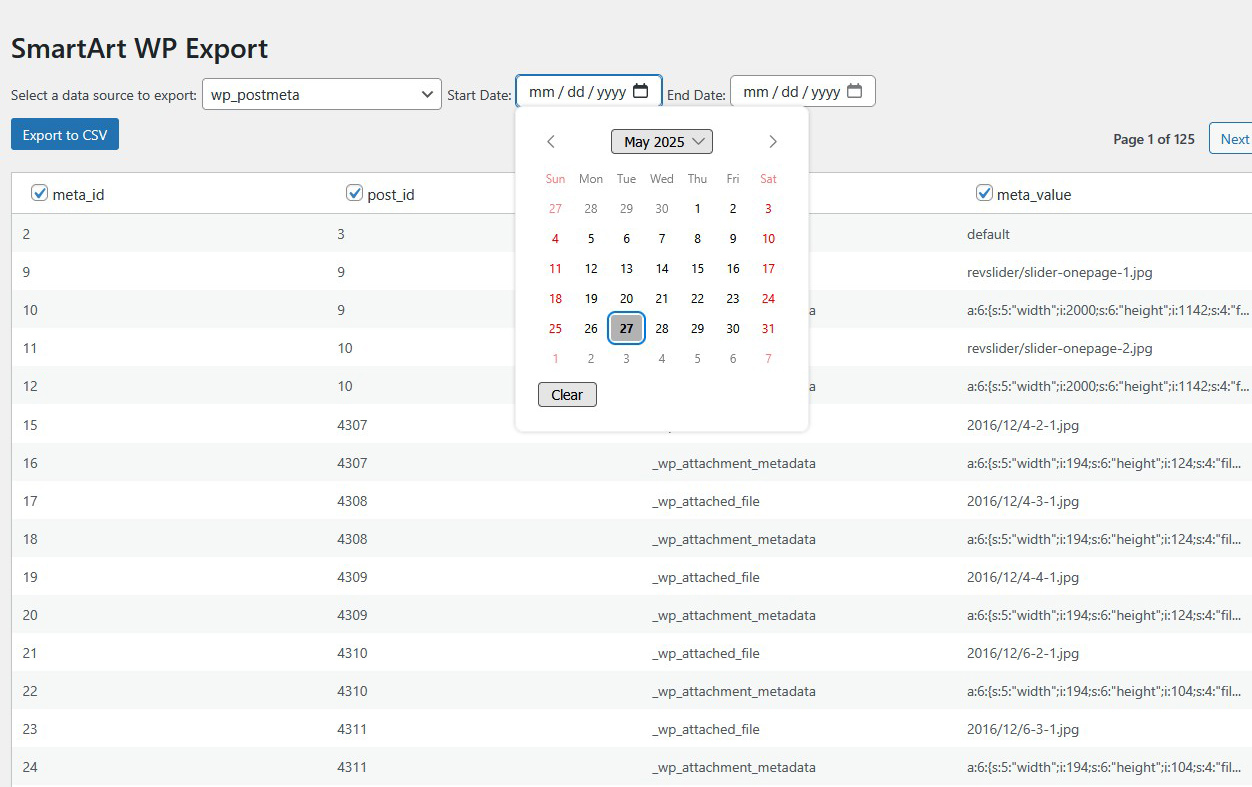Click the Export to CSV button

click(x=65, y=135)
